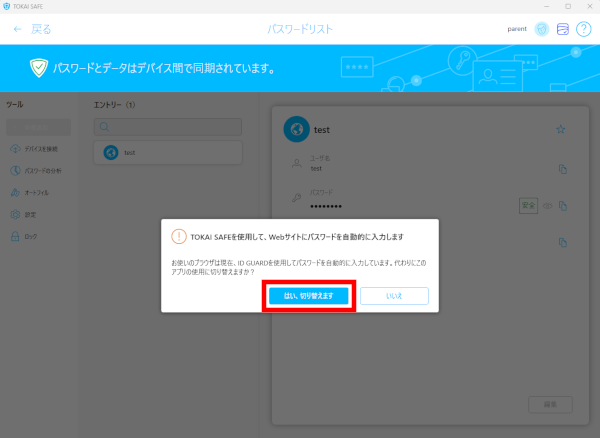Click the padlock lock icon
The width and height of the screenshot is (600, 438).
coord(15,236)
